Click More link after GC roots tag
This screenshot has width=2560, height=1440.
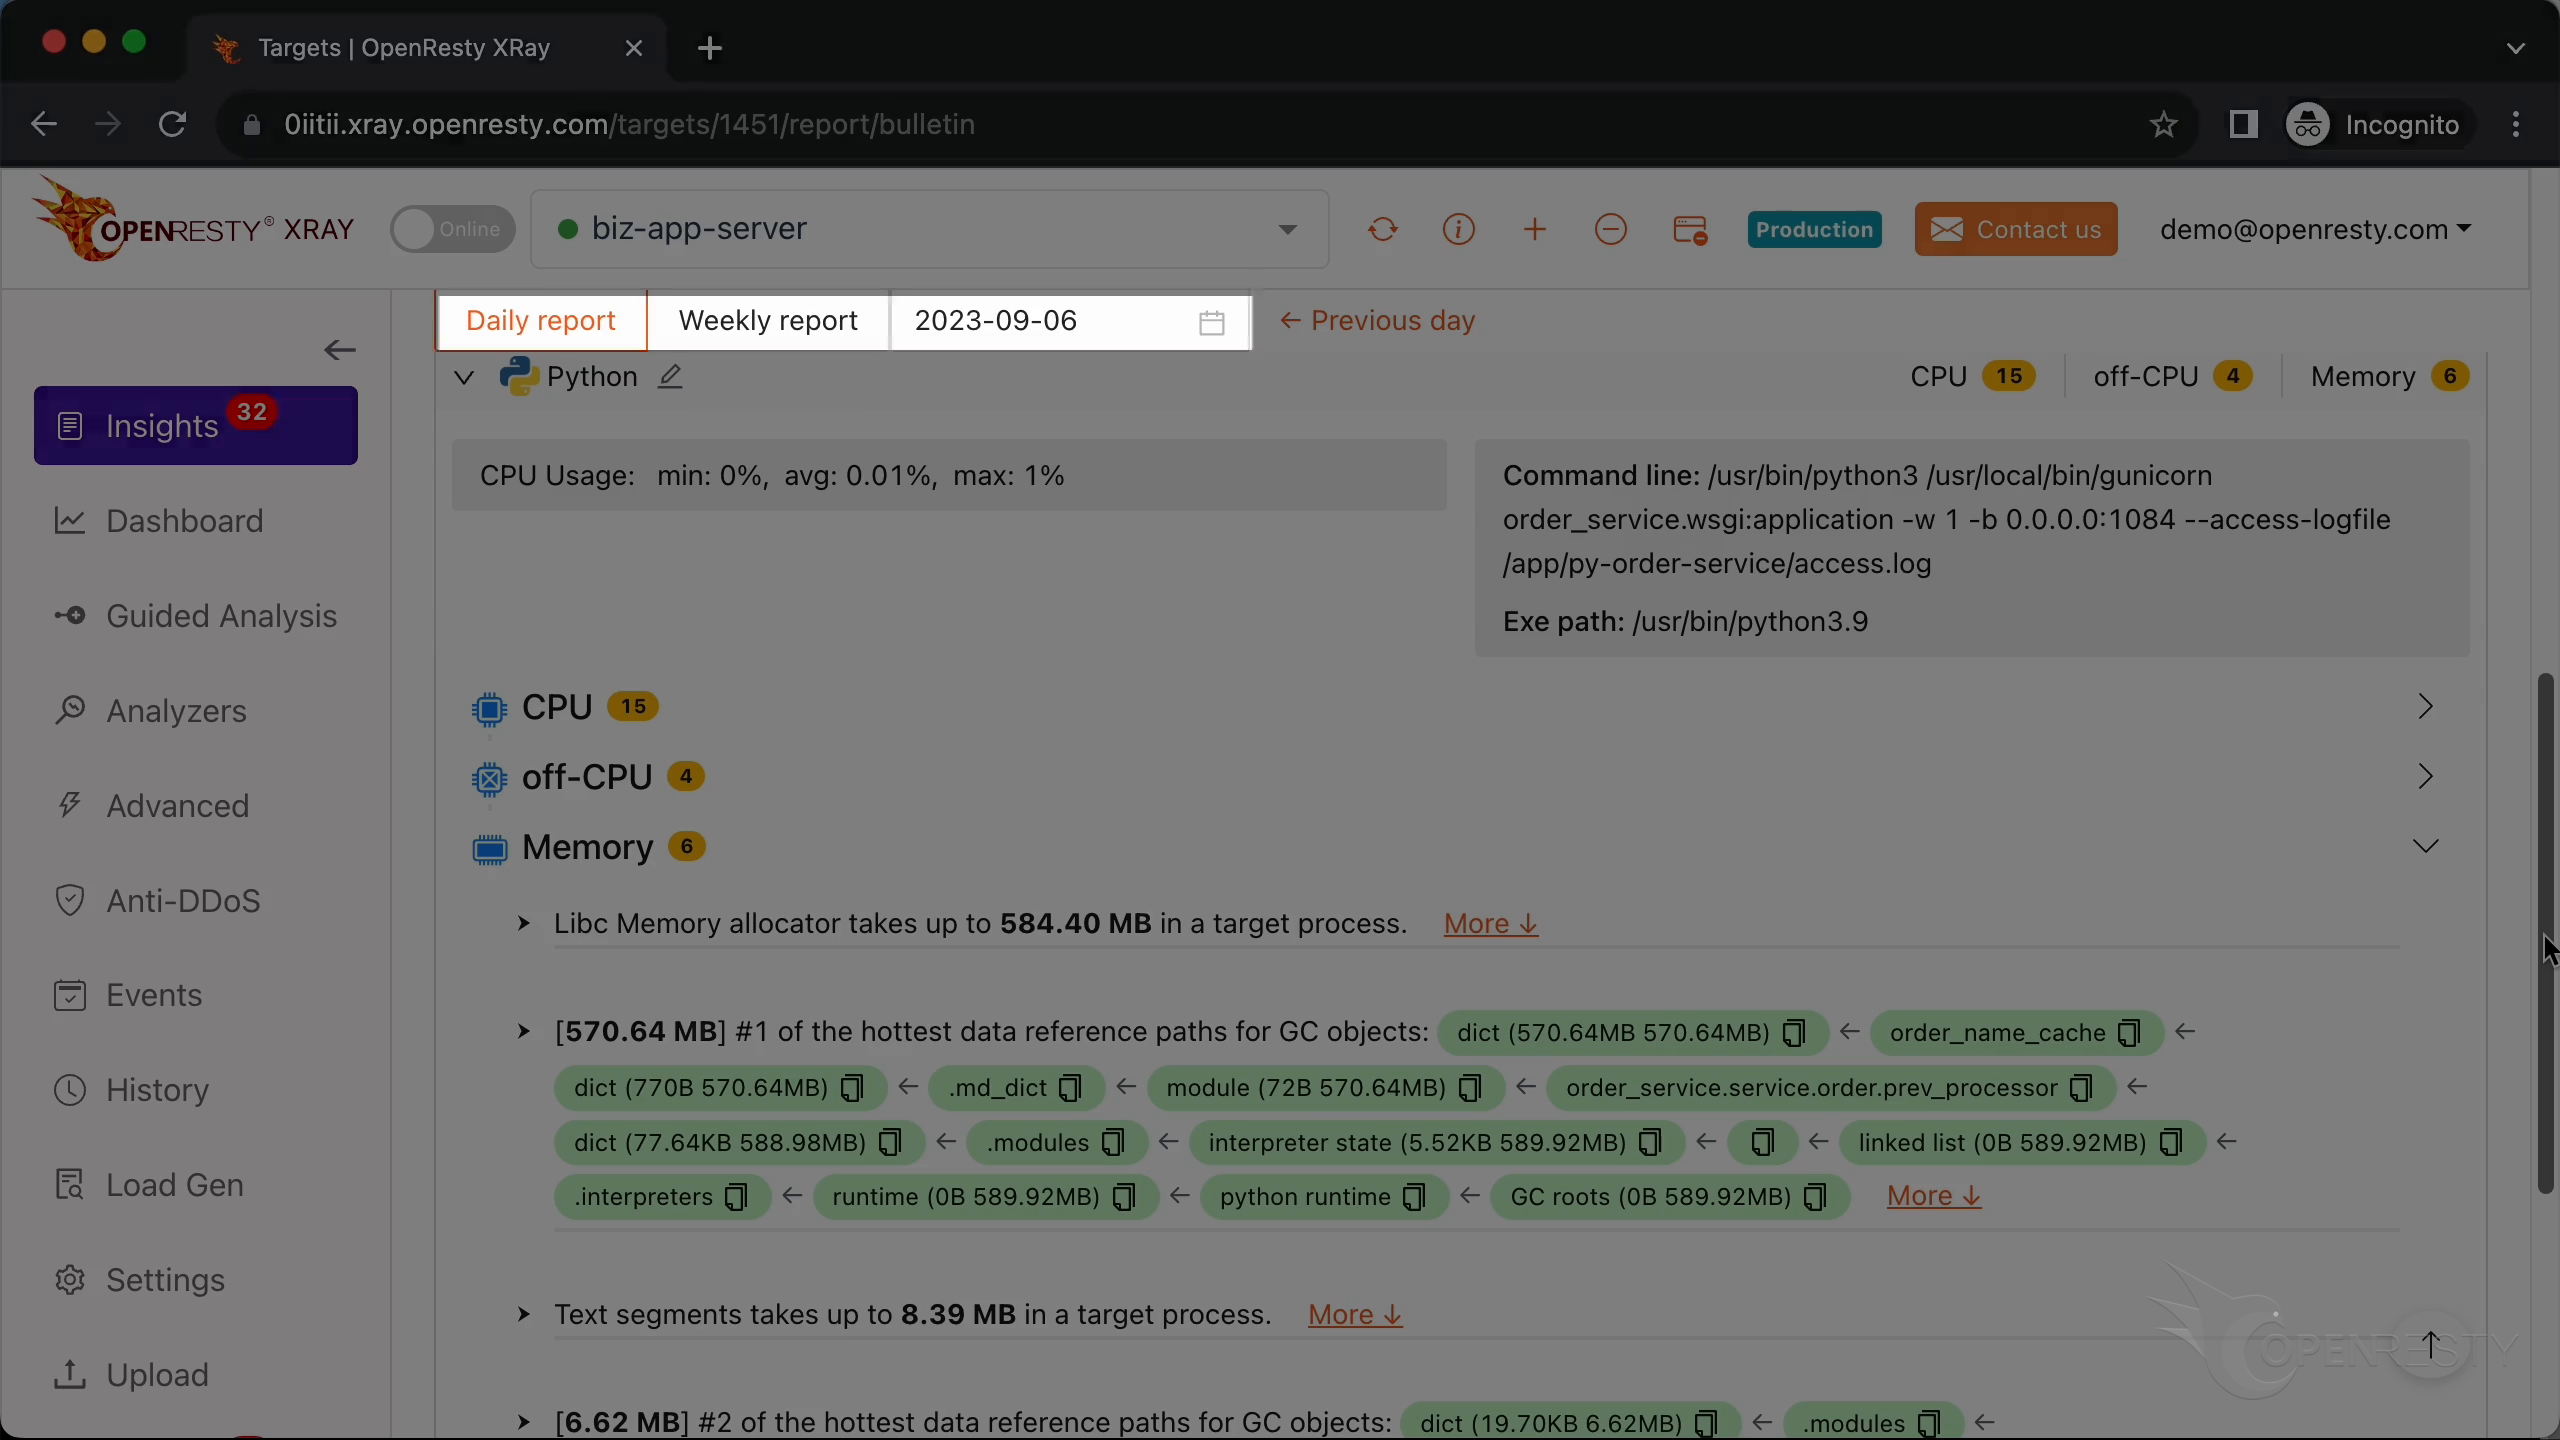click(1933, 1196)
